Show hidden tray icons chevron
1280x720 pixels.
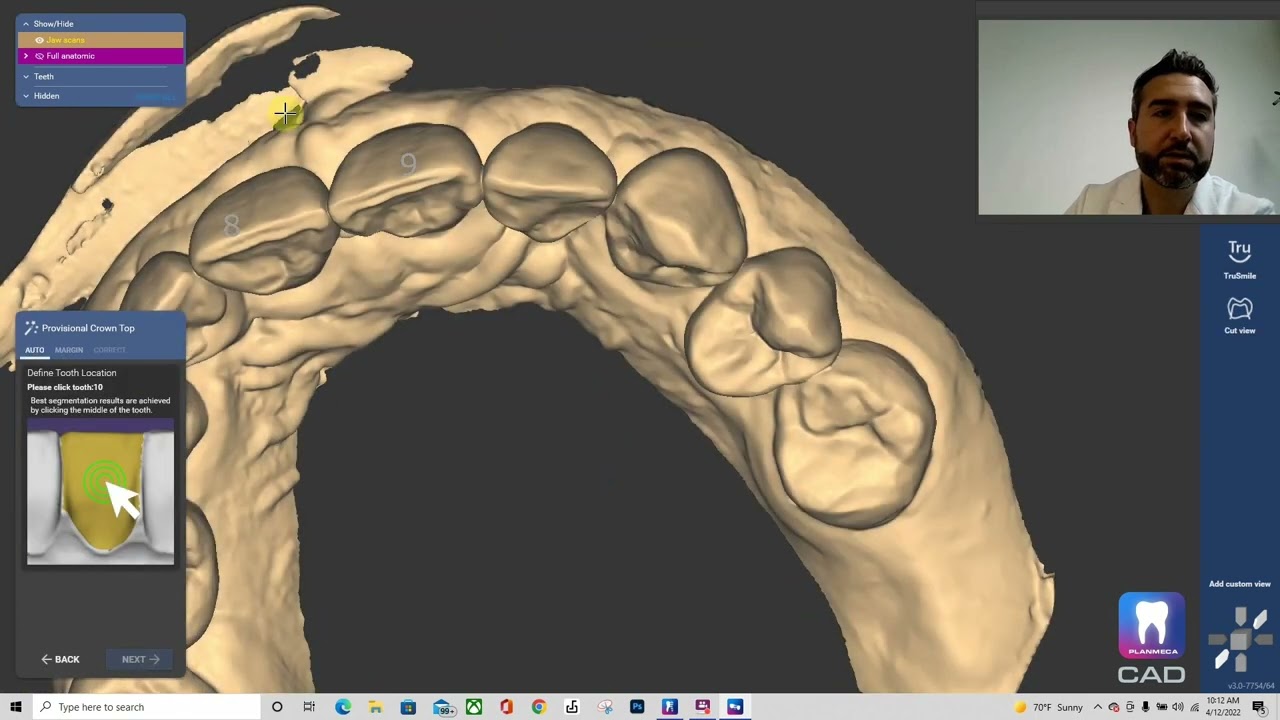(1097, 707)
